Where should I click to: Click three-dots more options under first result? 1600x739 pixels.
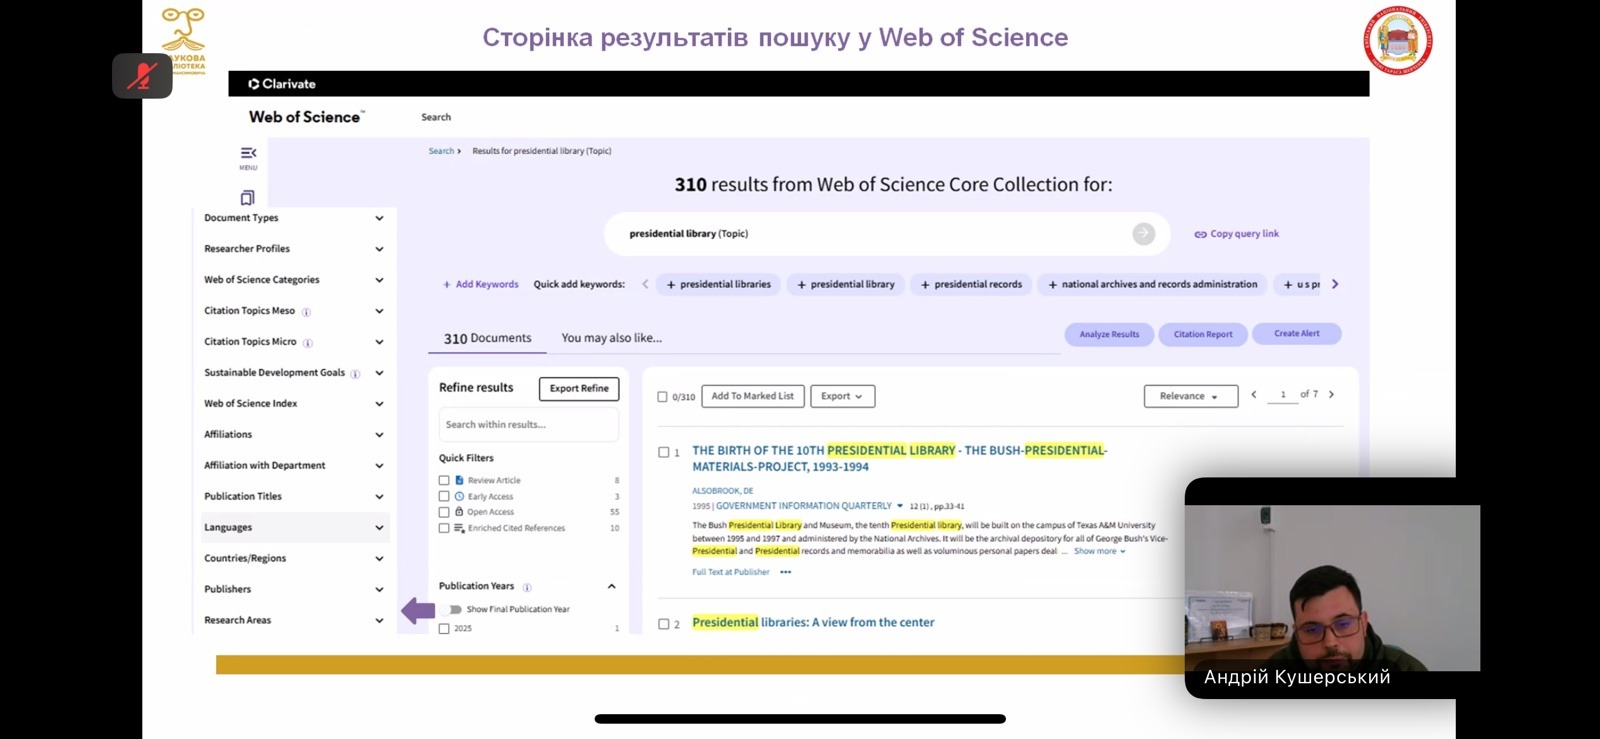tap(786, 572)
